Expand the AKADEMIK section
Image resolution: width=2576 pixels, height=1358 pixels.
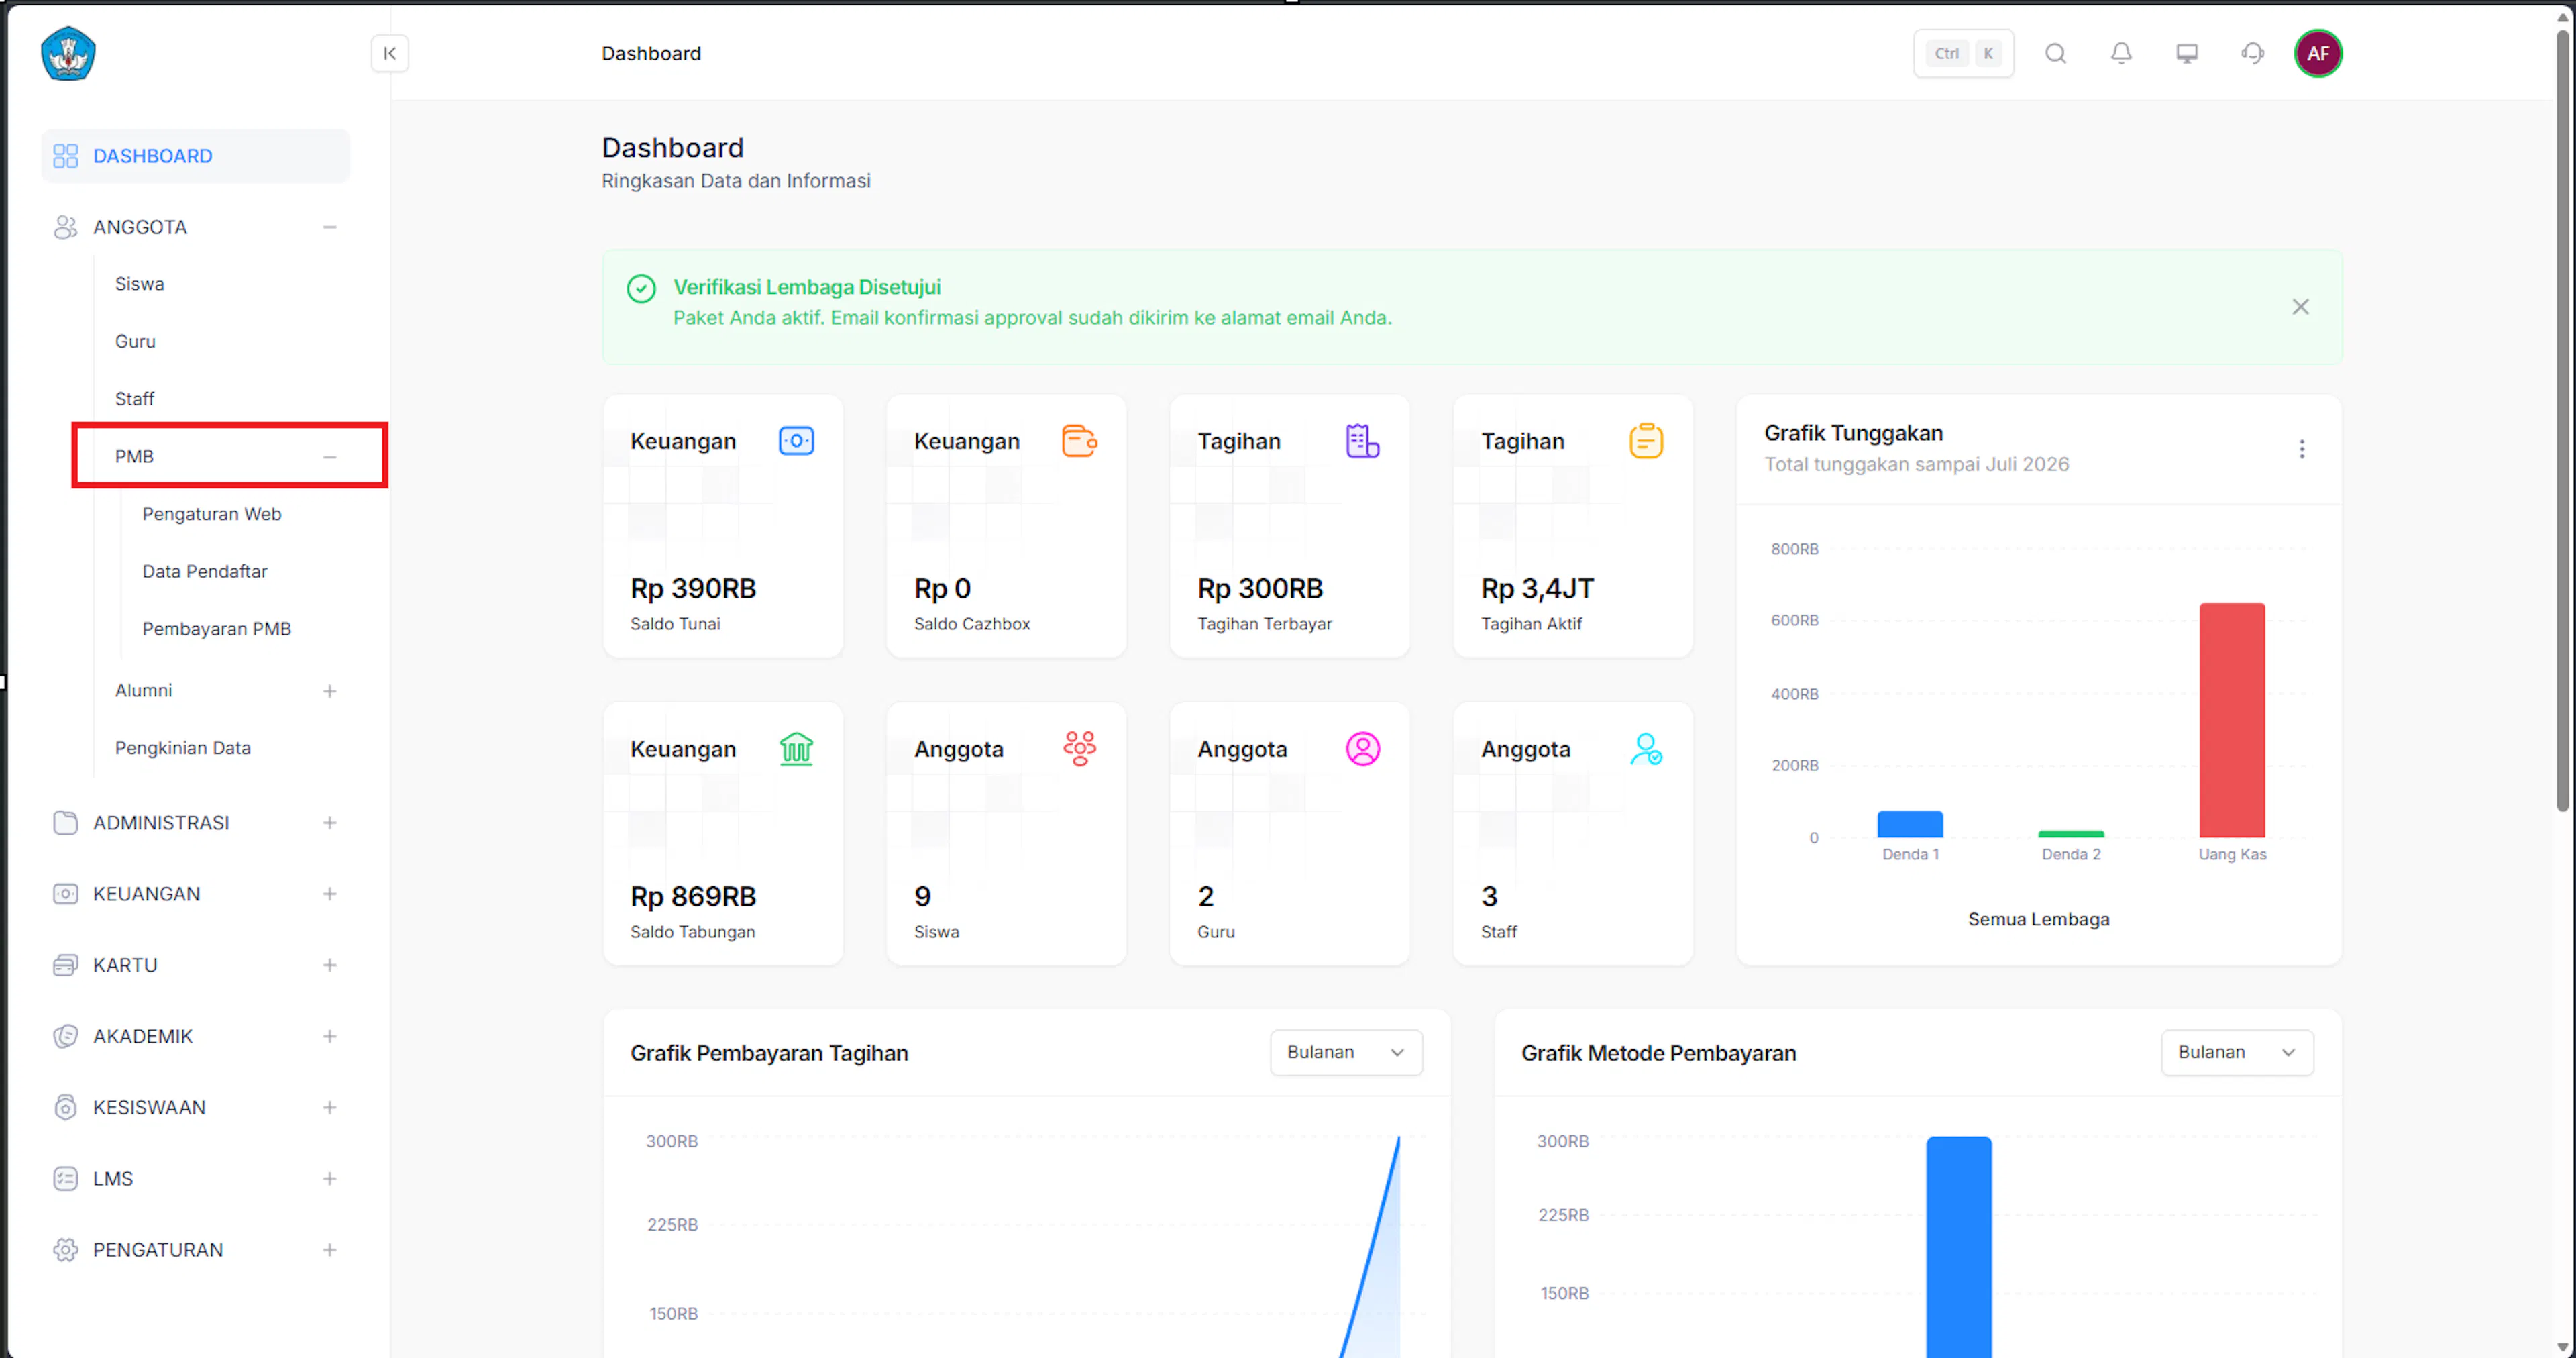pyautogui.click(x=329, y=1036)
